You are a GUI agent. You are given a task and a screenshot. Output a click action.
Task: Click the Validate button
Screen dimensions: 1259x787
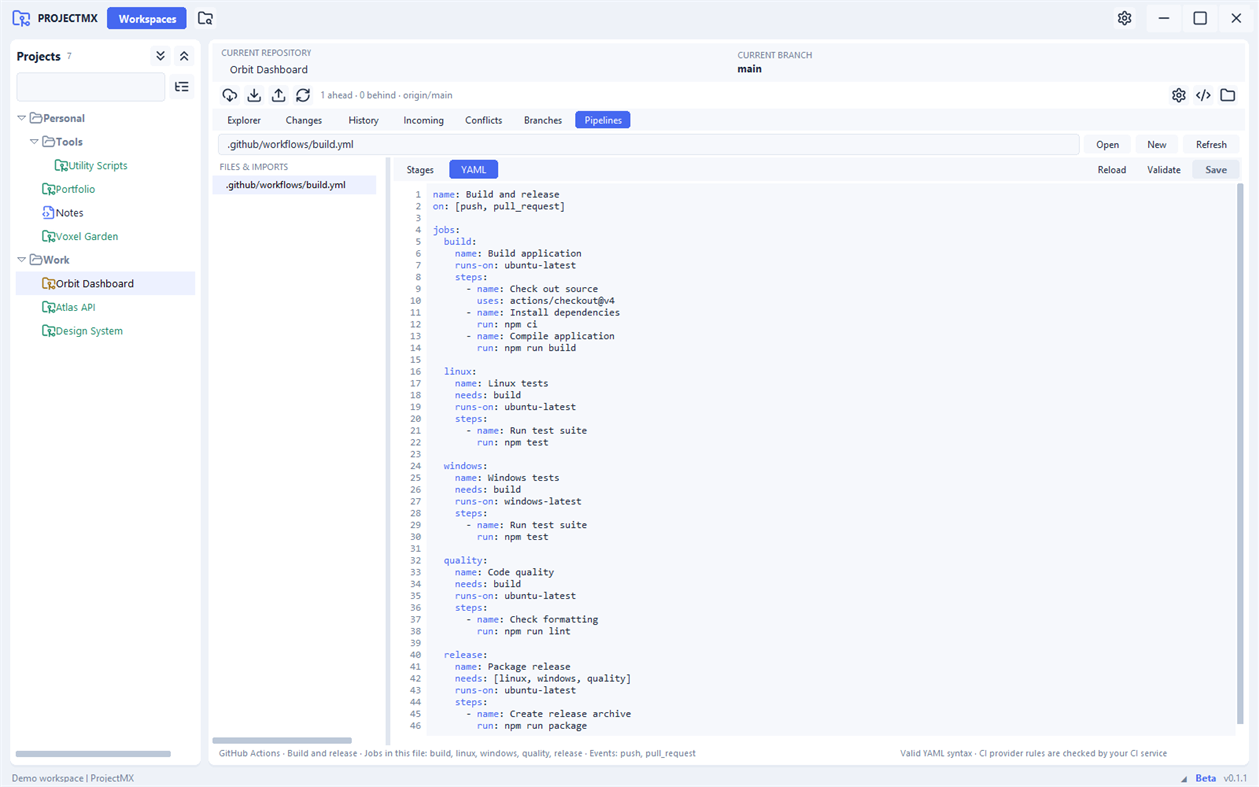tap(1164, 170)
